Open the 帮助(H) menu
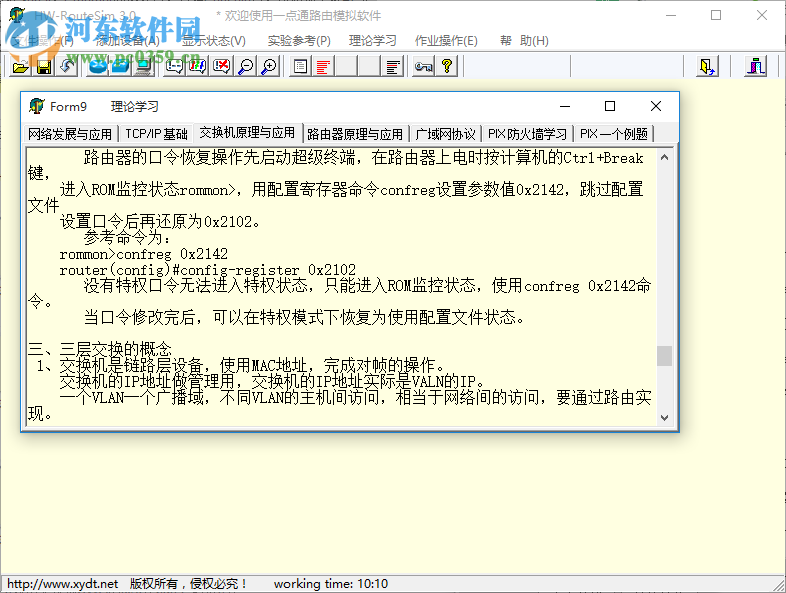 click(524, 41)
